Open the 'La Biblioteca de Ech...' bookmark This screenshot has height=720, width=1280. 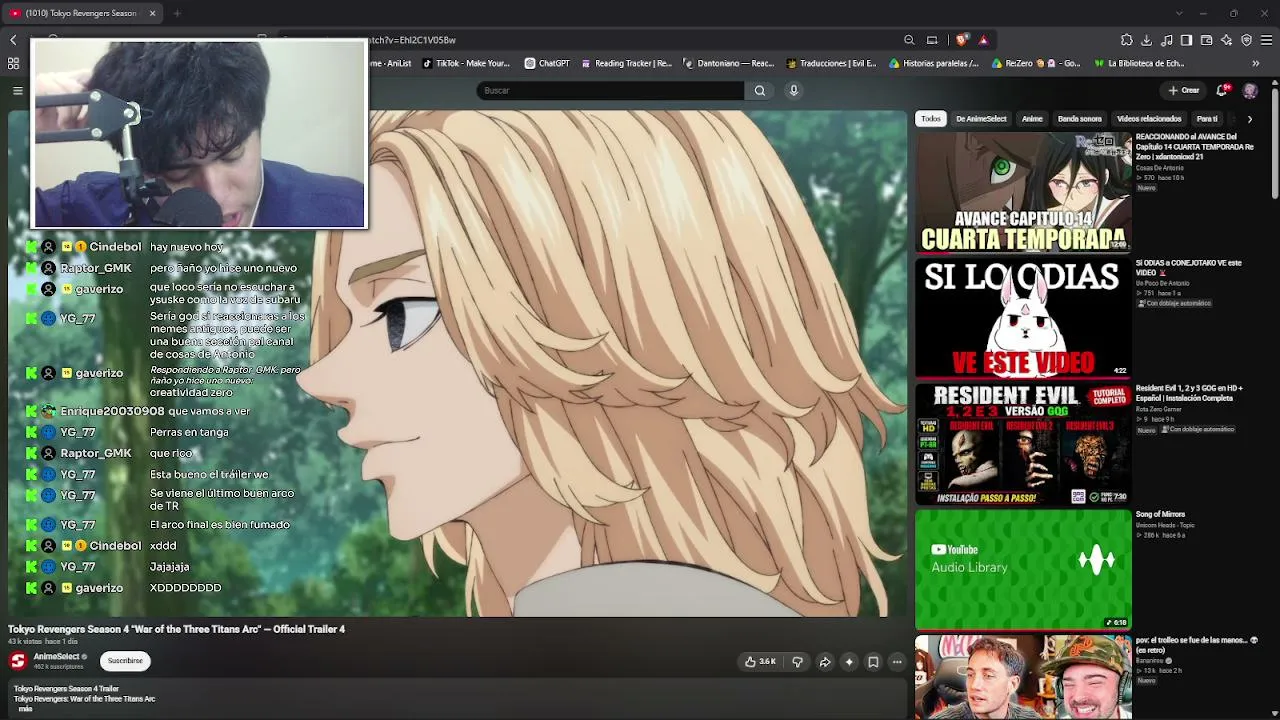pyautogui.click(x=1139, y=63)
